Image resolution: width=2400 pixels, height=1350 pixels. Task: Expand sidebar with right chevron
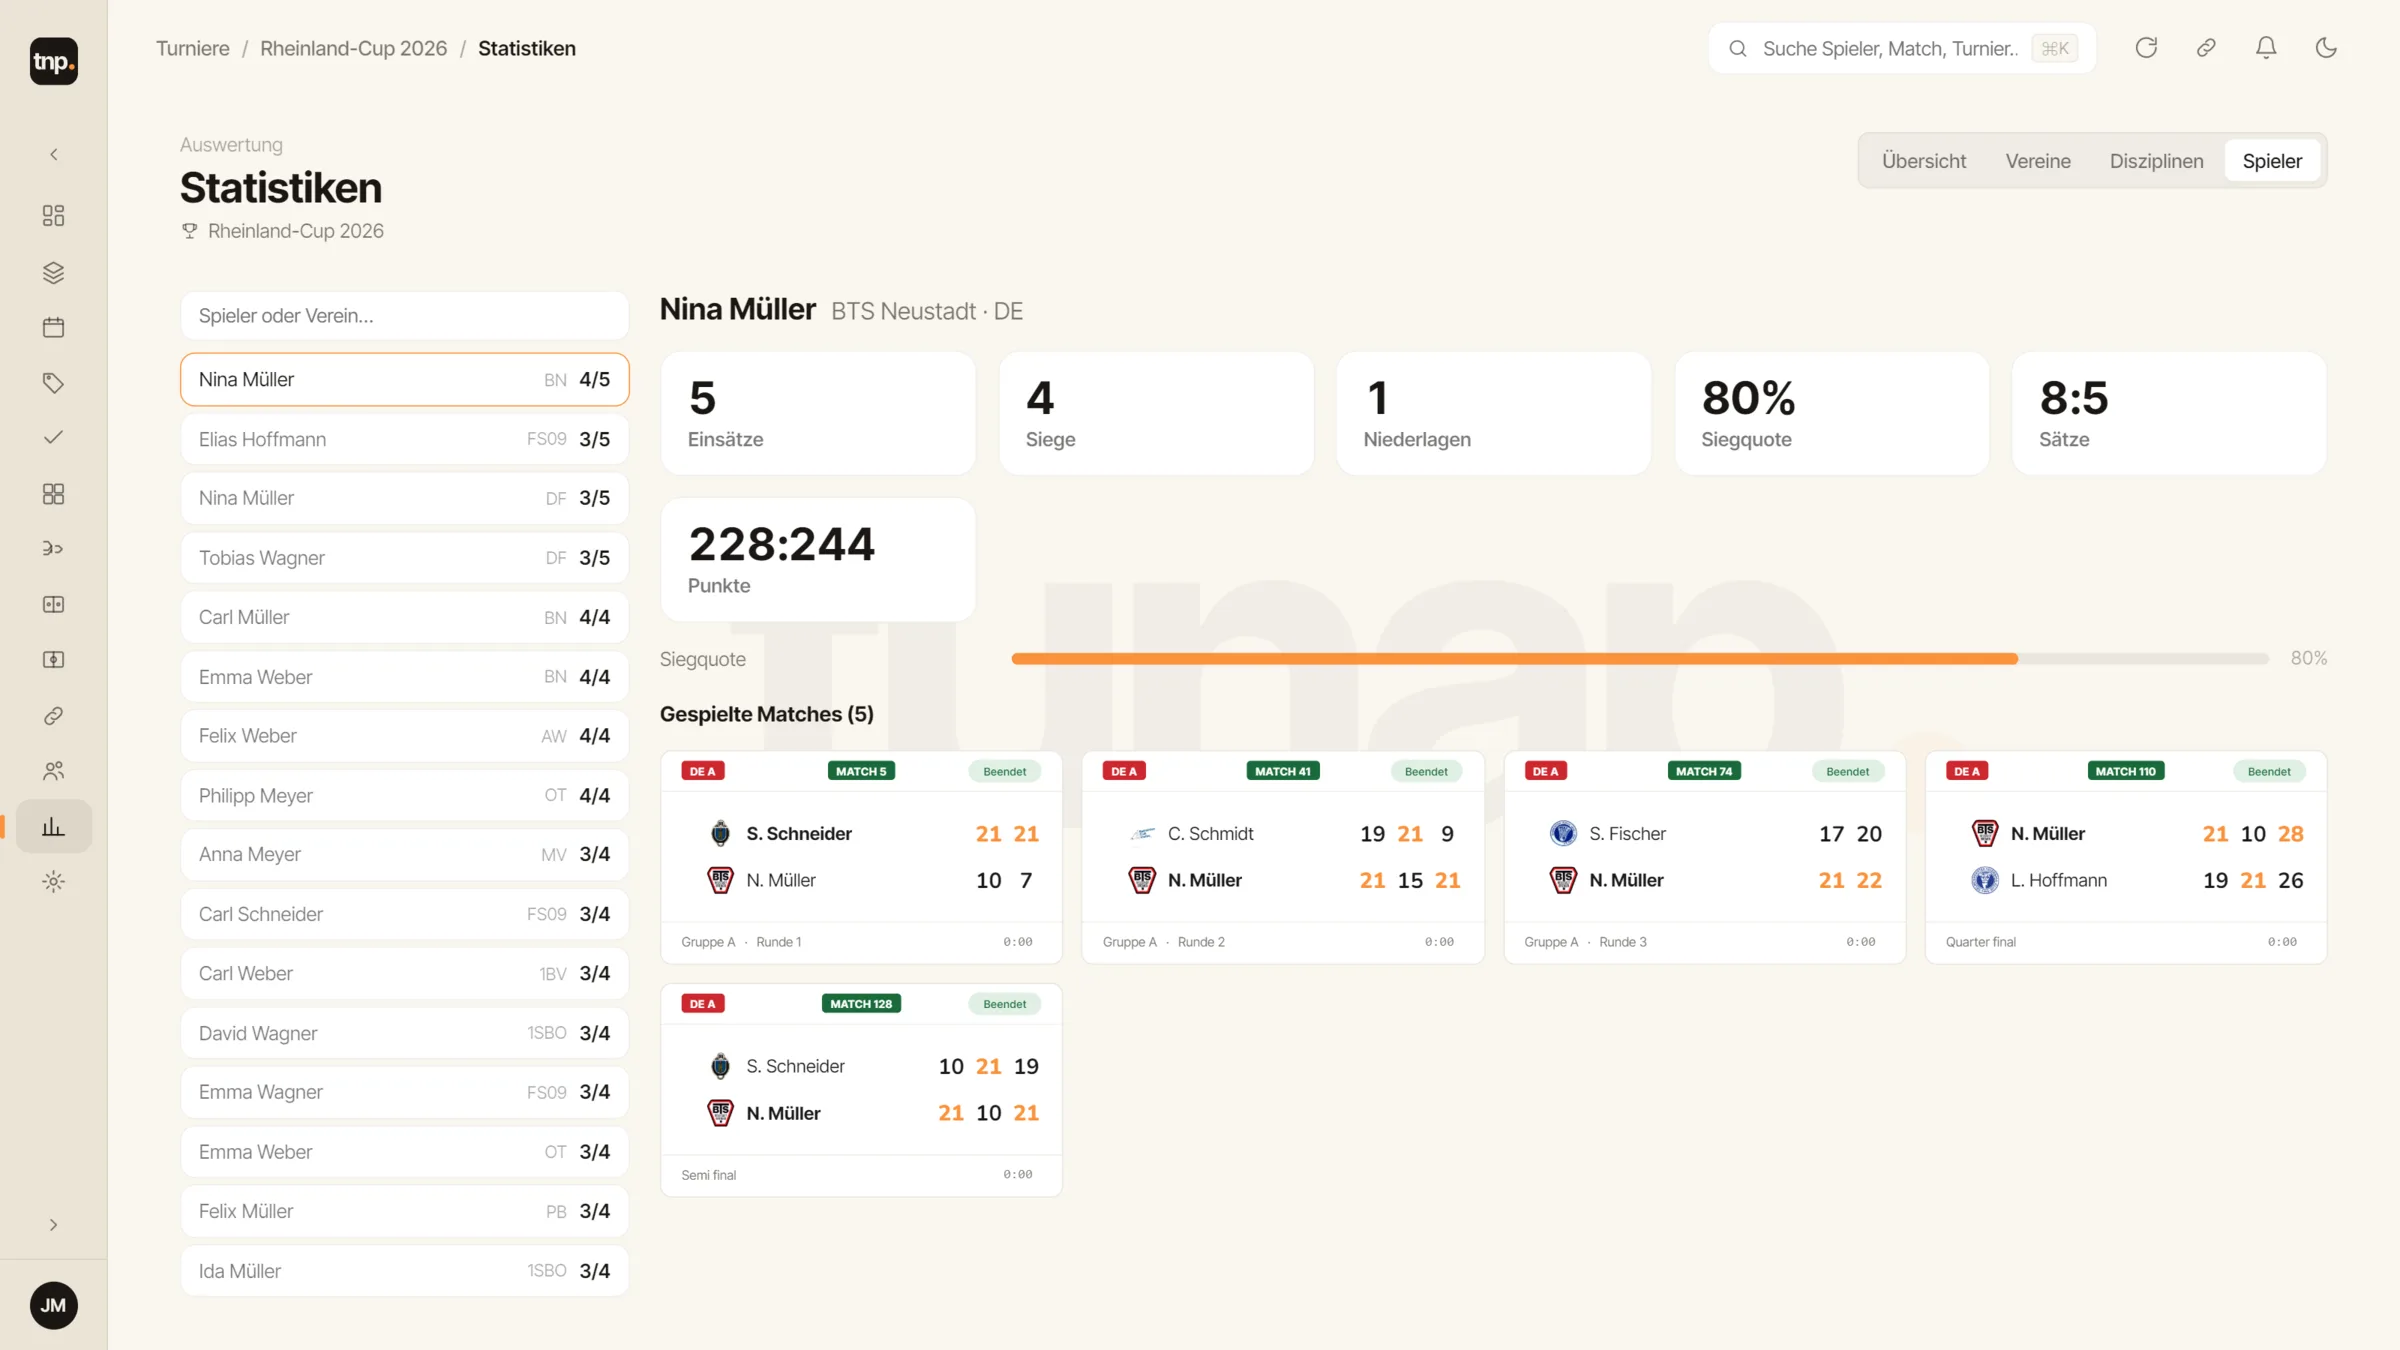tap(54, 1225)
